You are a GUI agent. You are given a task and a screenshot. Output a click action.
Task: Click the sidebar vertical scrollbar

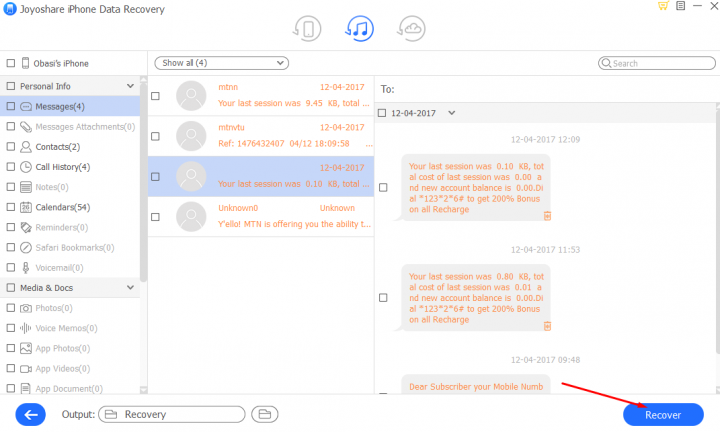tap(143, 181)
